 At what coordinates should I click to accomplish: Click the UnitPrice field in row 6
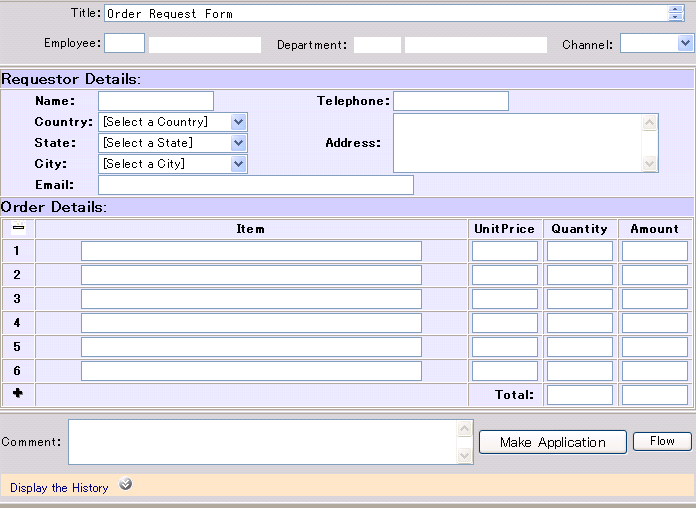coord(505,371)
